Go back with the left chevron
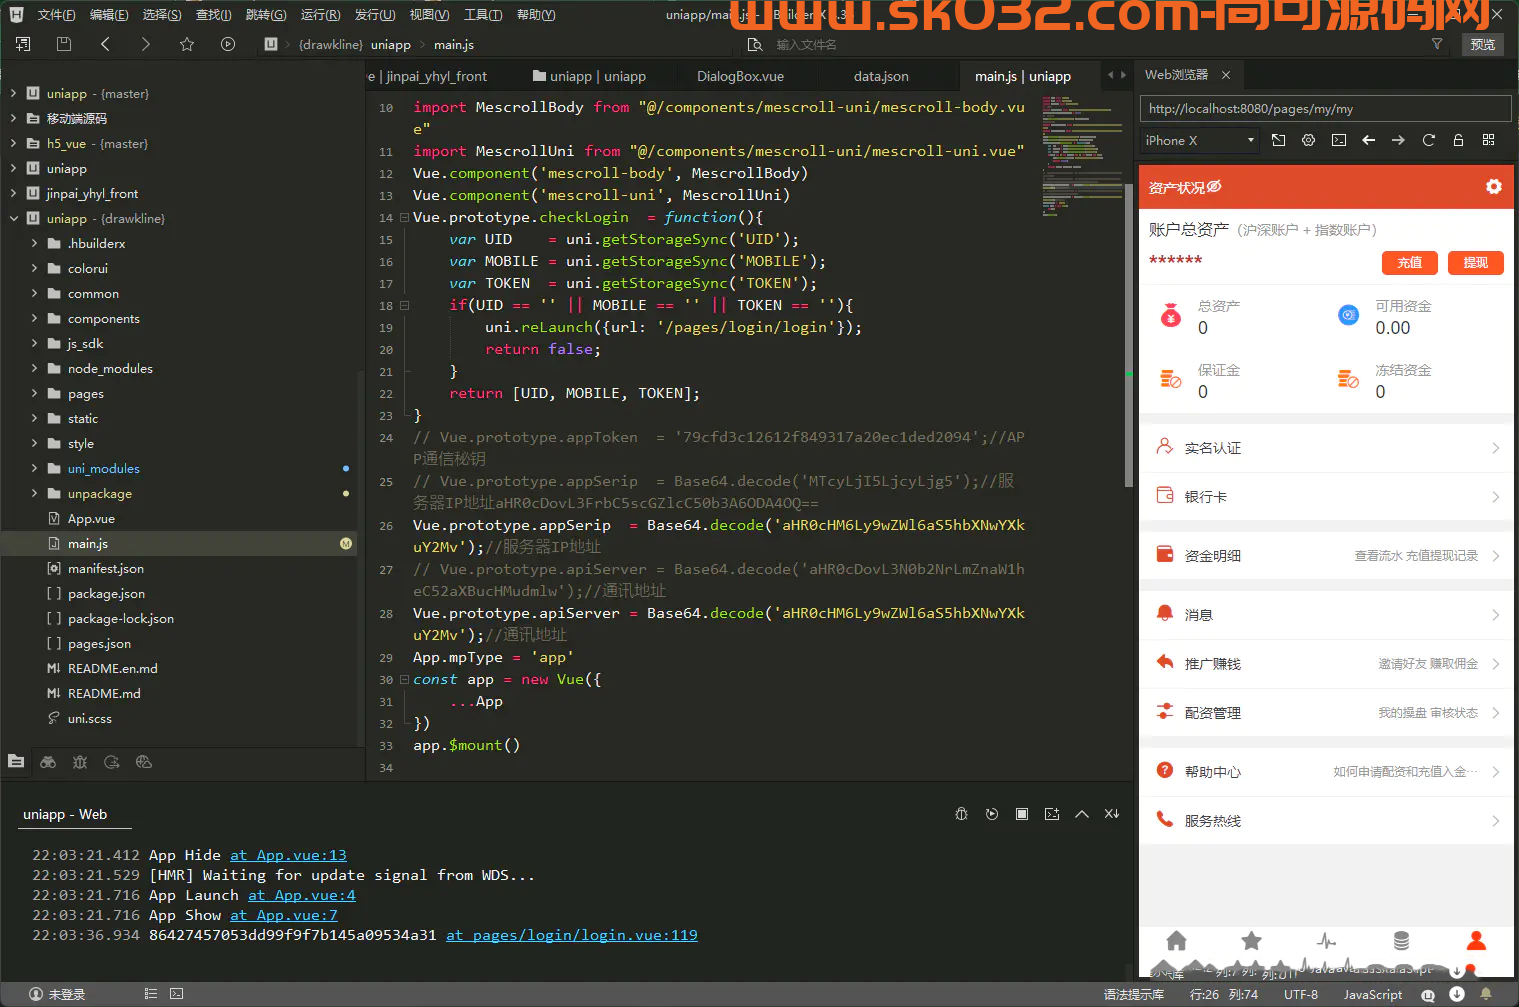The image size is (1519, 1007). (105, 44)
